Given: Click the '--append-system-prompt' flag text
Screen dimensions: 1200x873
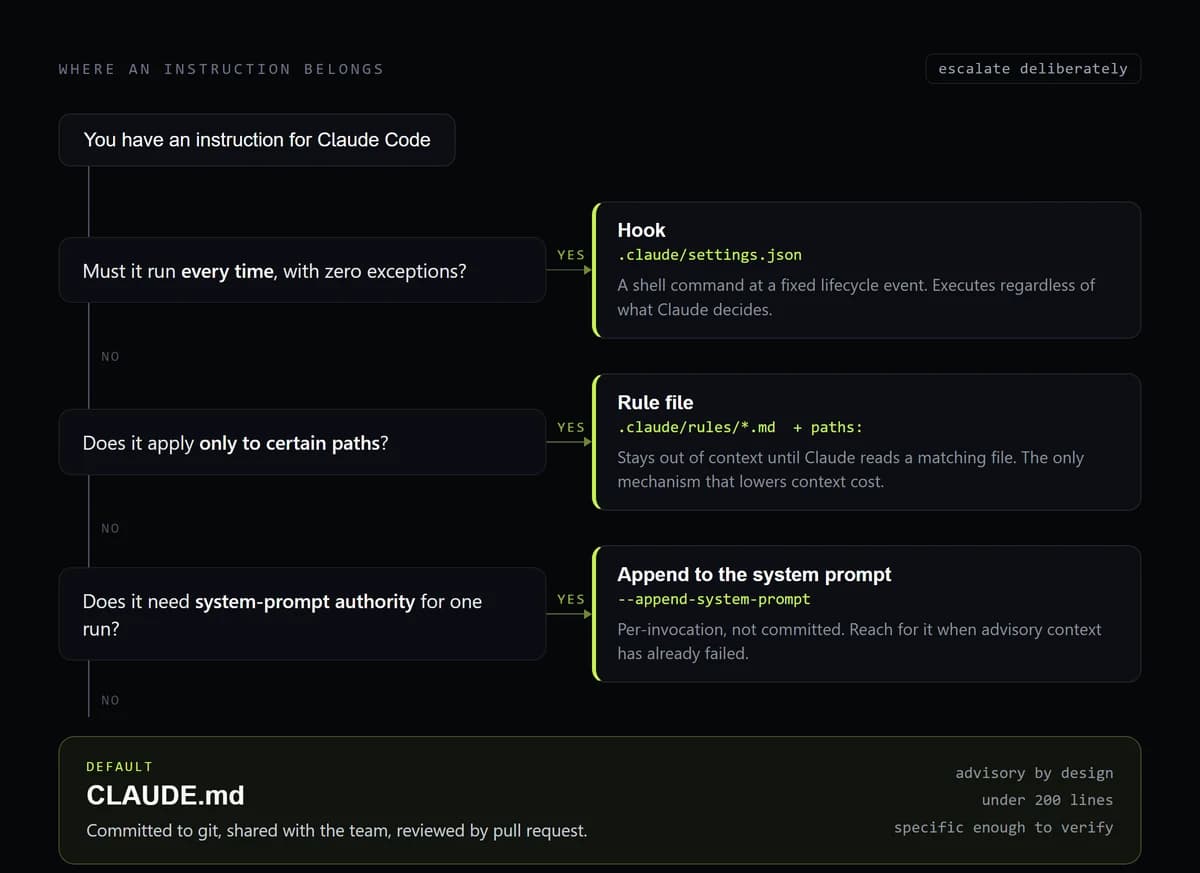Looking at the screenshot, I should (x=713, y=599).
